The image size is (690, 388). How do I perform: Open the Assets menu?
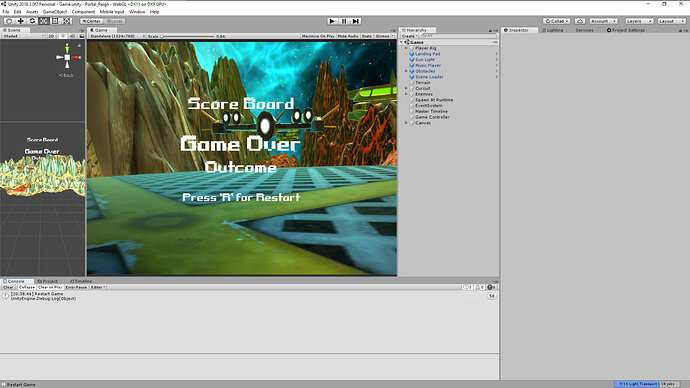point(32,12)
